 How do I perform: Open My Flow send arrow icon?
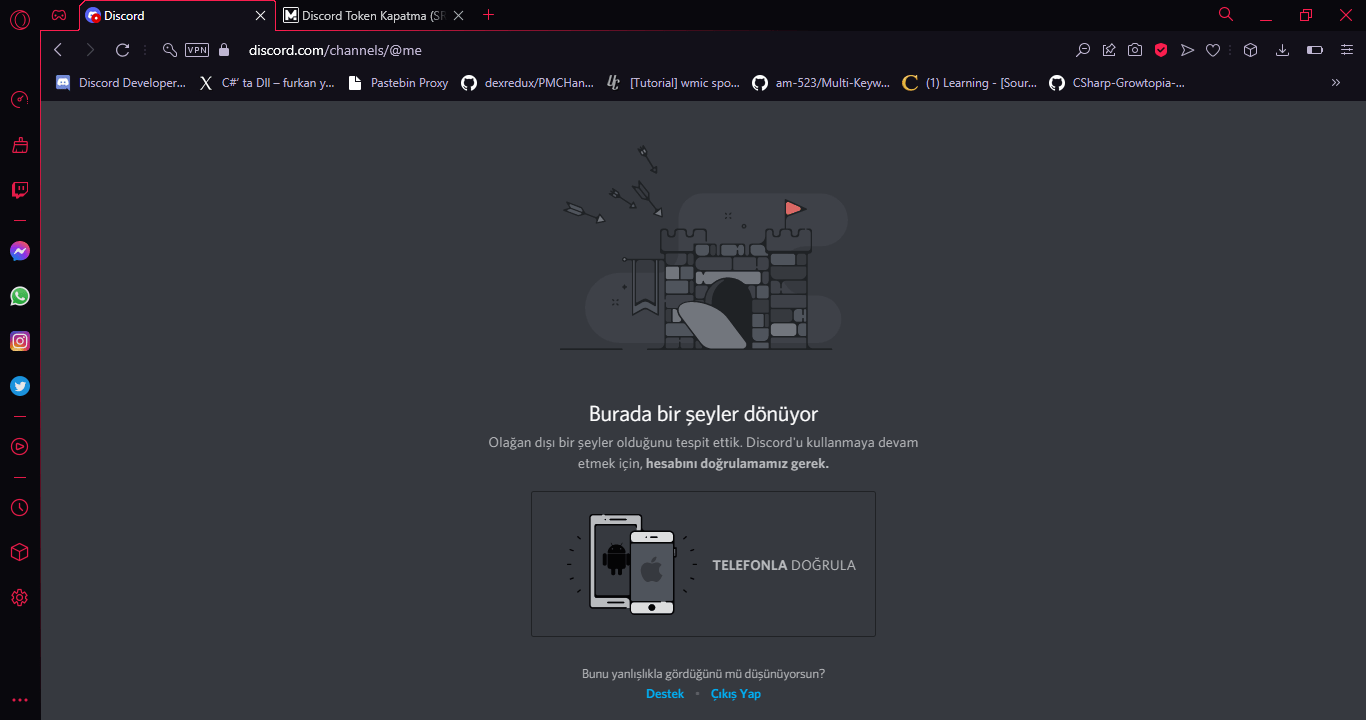coord(1187,50)
